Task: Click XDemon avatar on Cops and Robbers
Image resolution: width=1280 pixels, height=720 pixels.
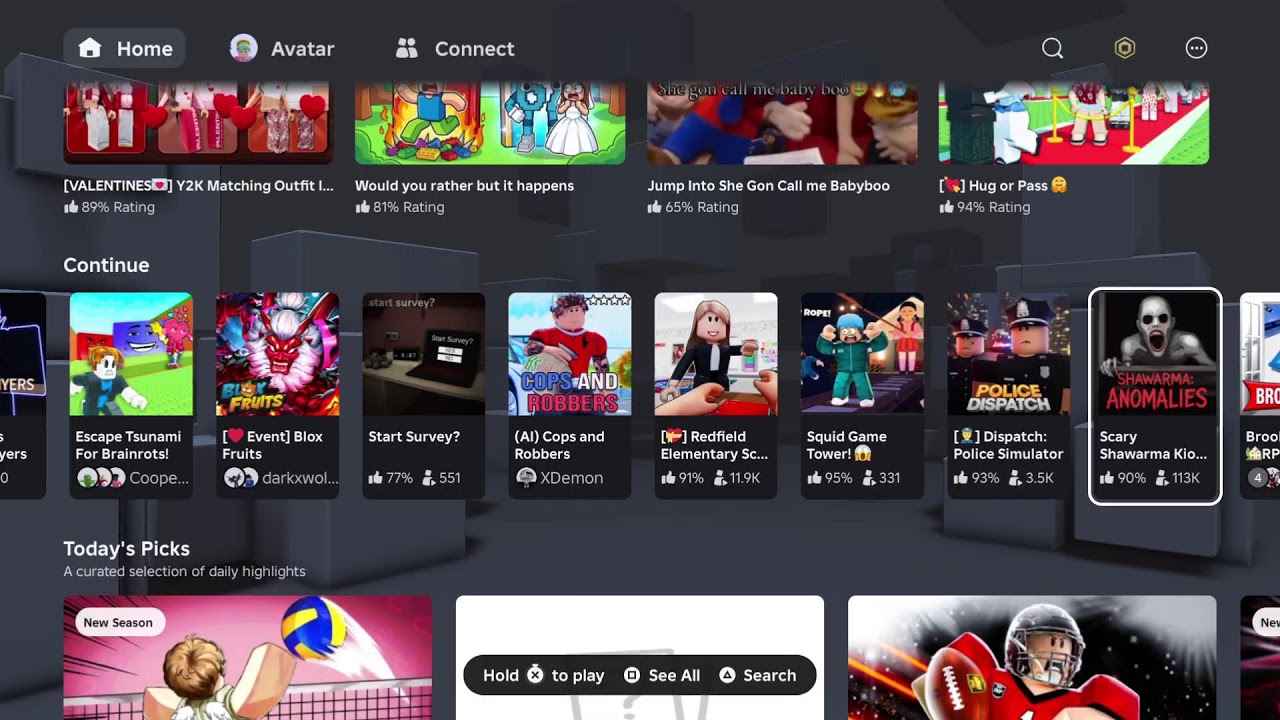Action: pyautogui.click(x=525, y=478)
